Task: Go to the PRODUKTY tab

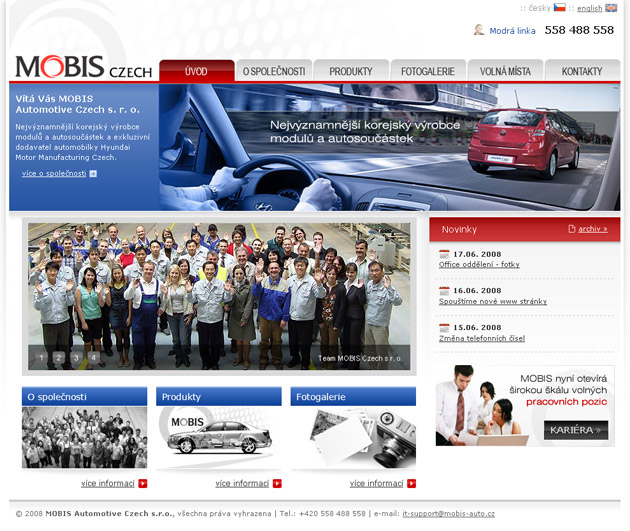Action: 351,71
